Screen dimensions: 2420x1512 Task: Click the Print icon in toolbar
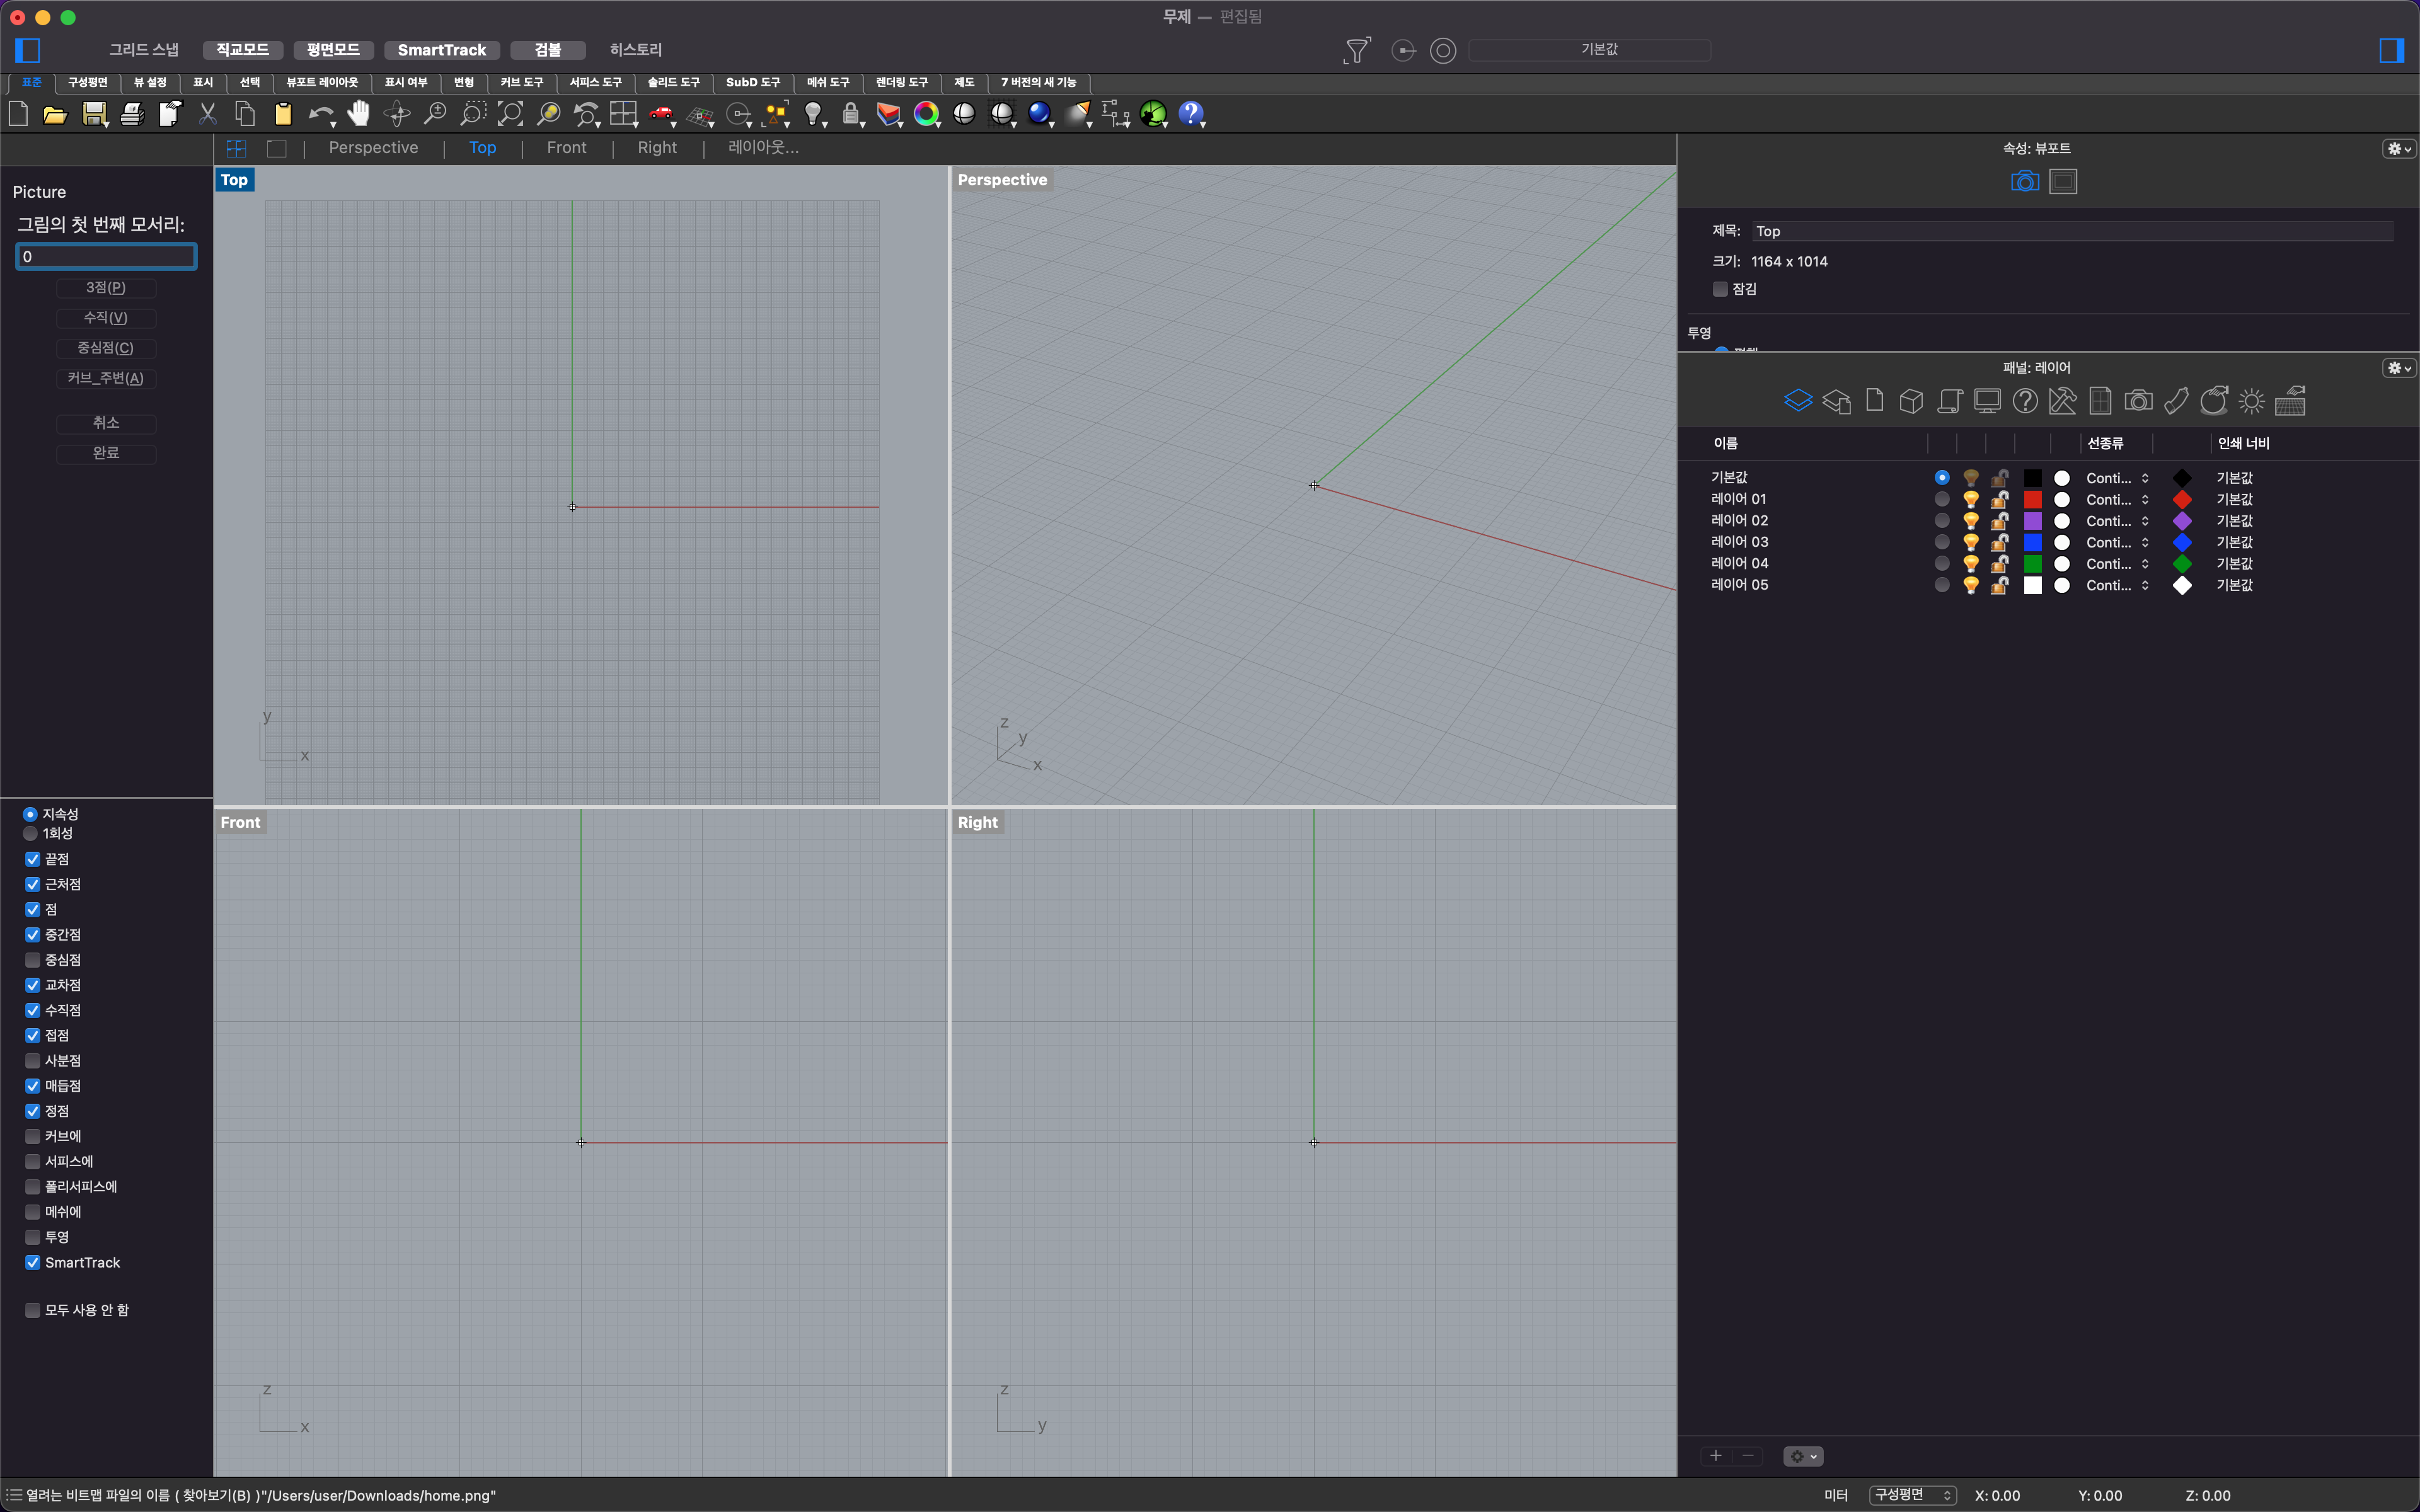(x=132, y=114)
